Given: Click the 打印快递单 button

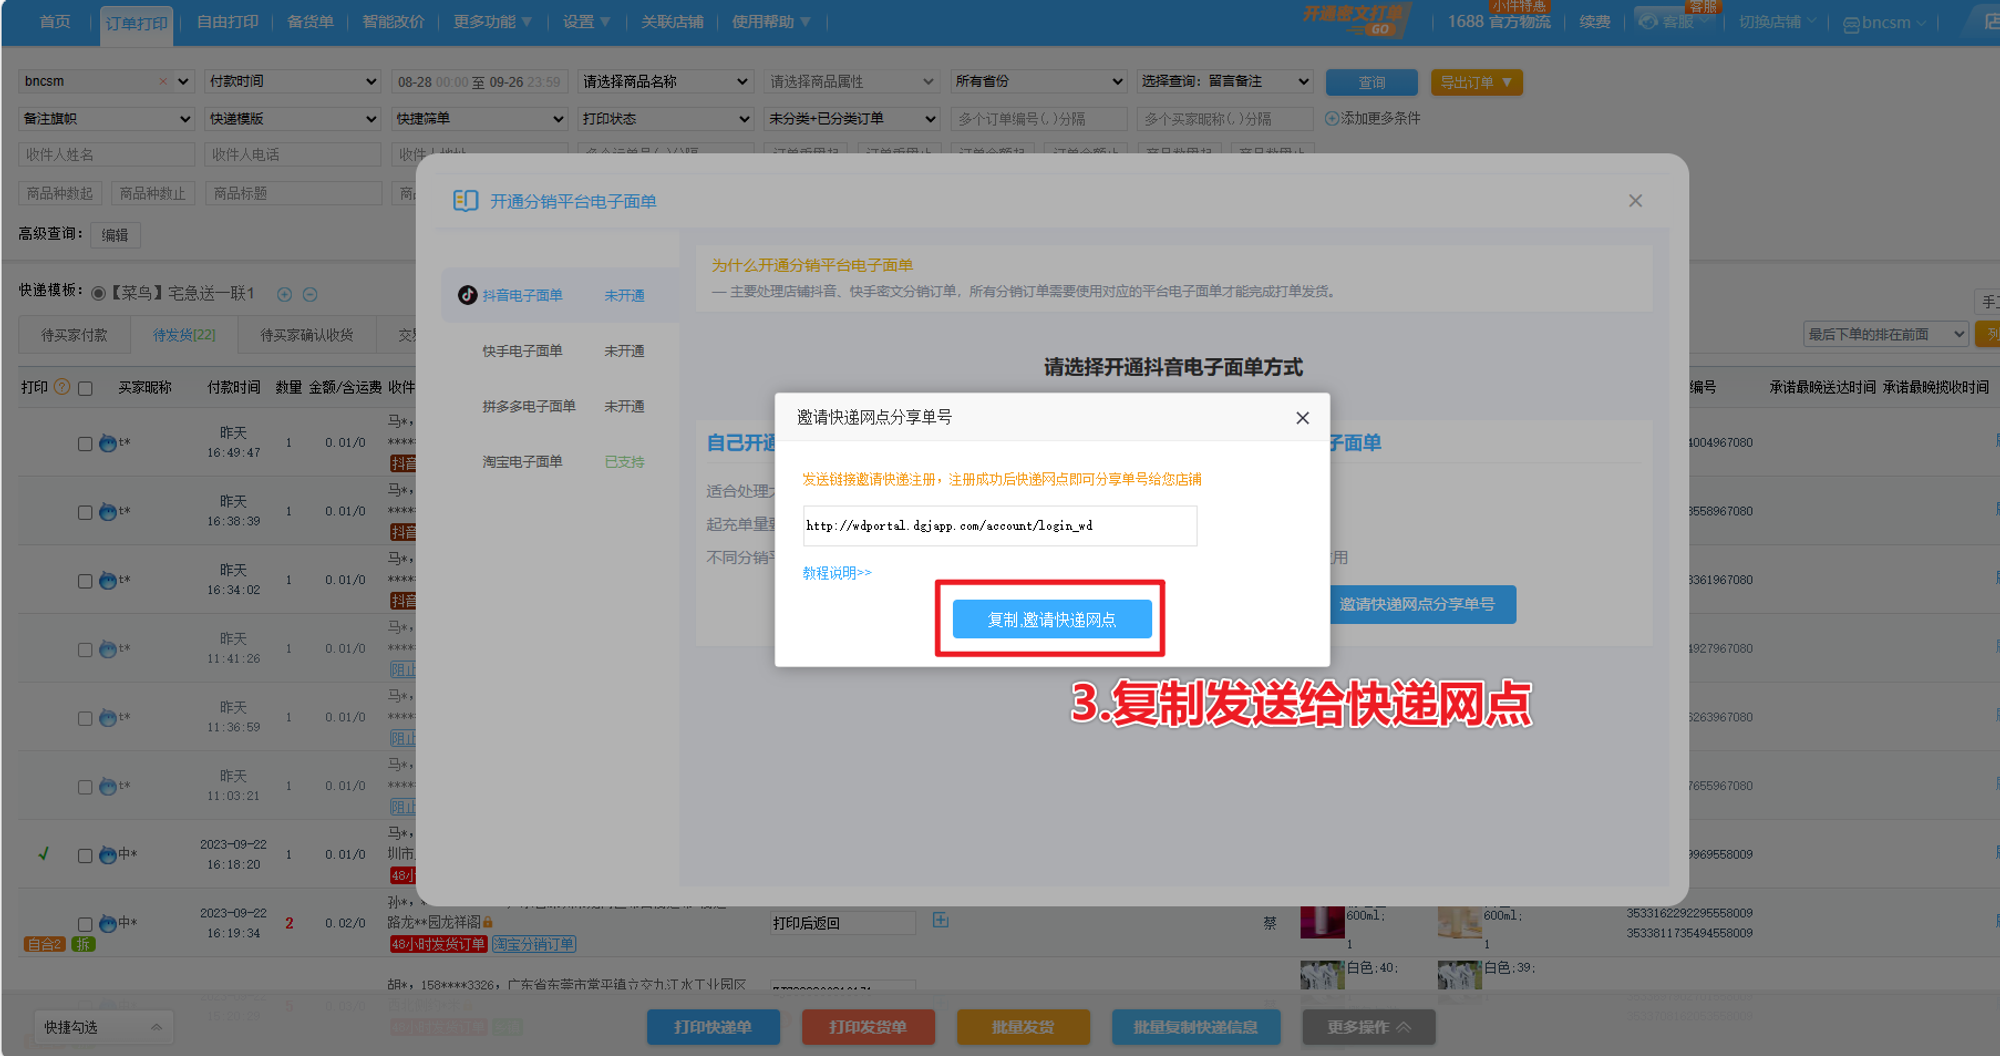Looking at the screenshot, I should 713,1027.
